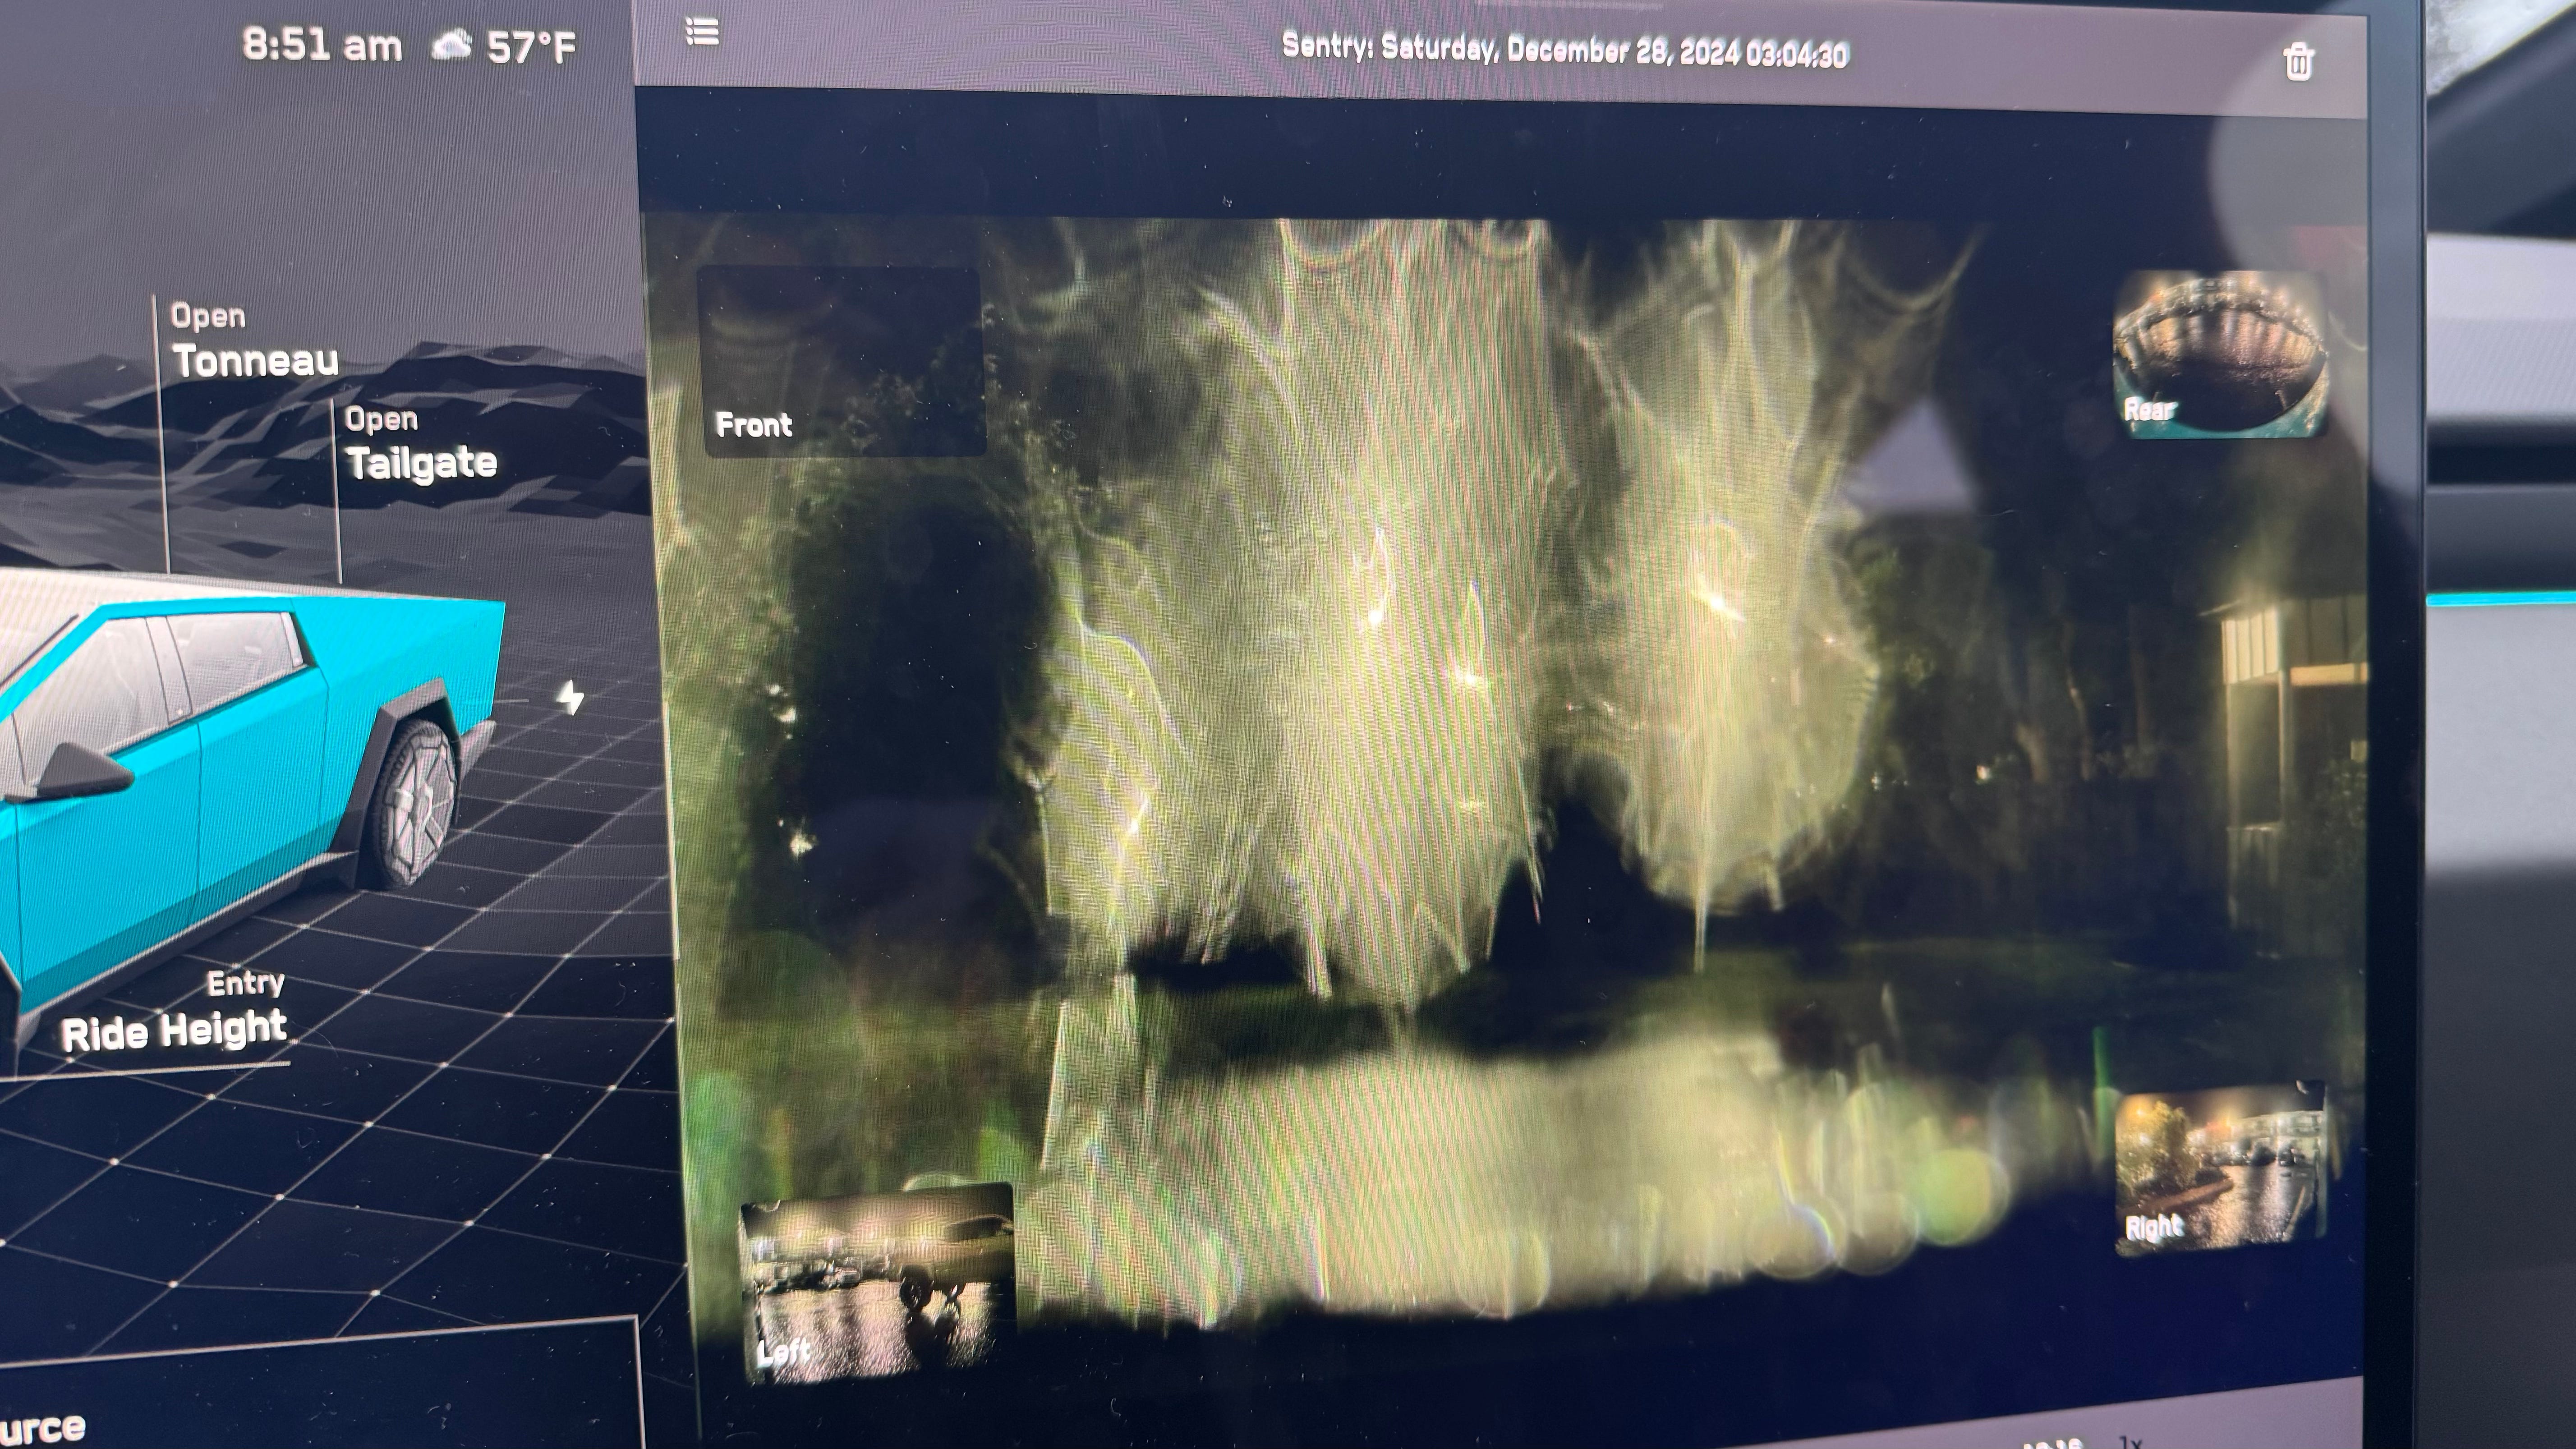The width and height of the screenshot is (2576, 1449).
Task: Switch to the Left camera thumbnail
Action: pos(877,1283)
